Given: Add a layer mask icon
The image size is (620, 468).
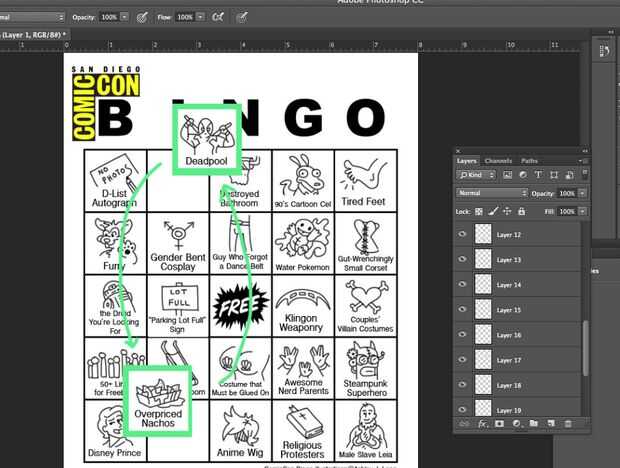Looking at the screenshot, I should (x=499, y=424).
